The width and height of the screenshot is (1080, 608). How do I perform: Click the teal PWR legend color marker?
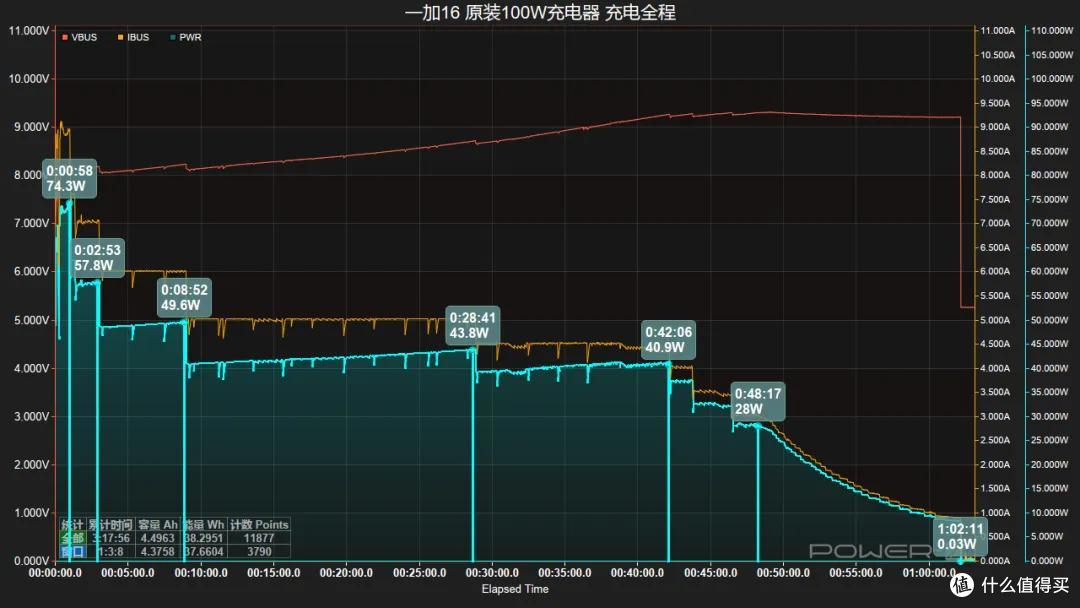coord(172,37)
